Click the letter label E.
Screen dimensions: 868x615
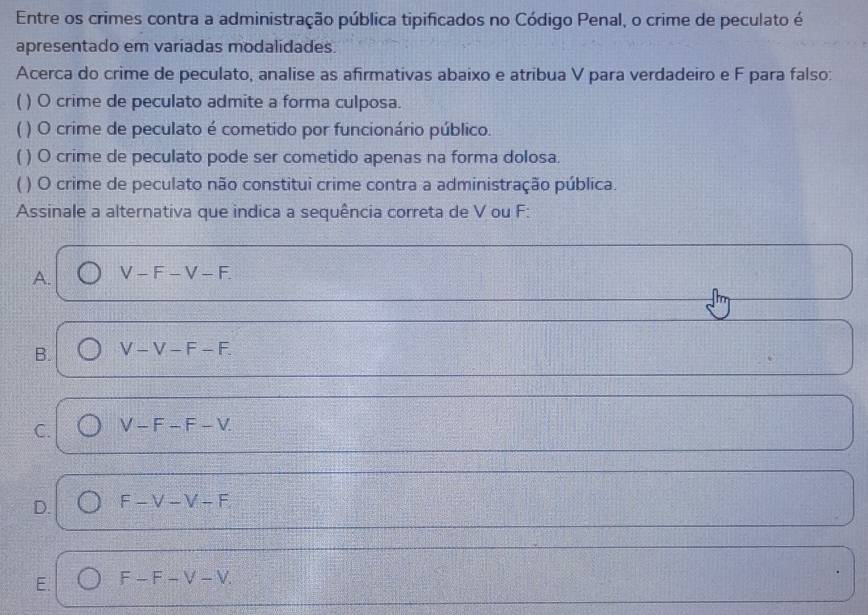coord(41,584)
